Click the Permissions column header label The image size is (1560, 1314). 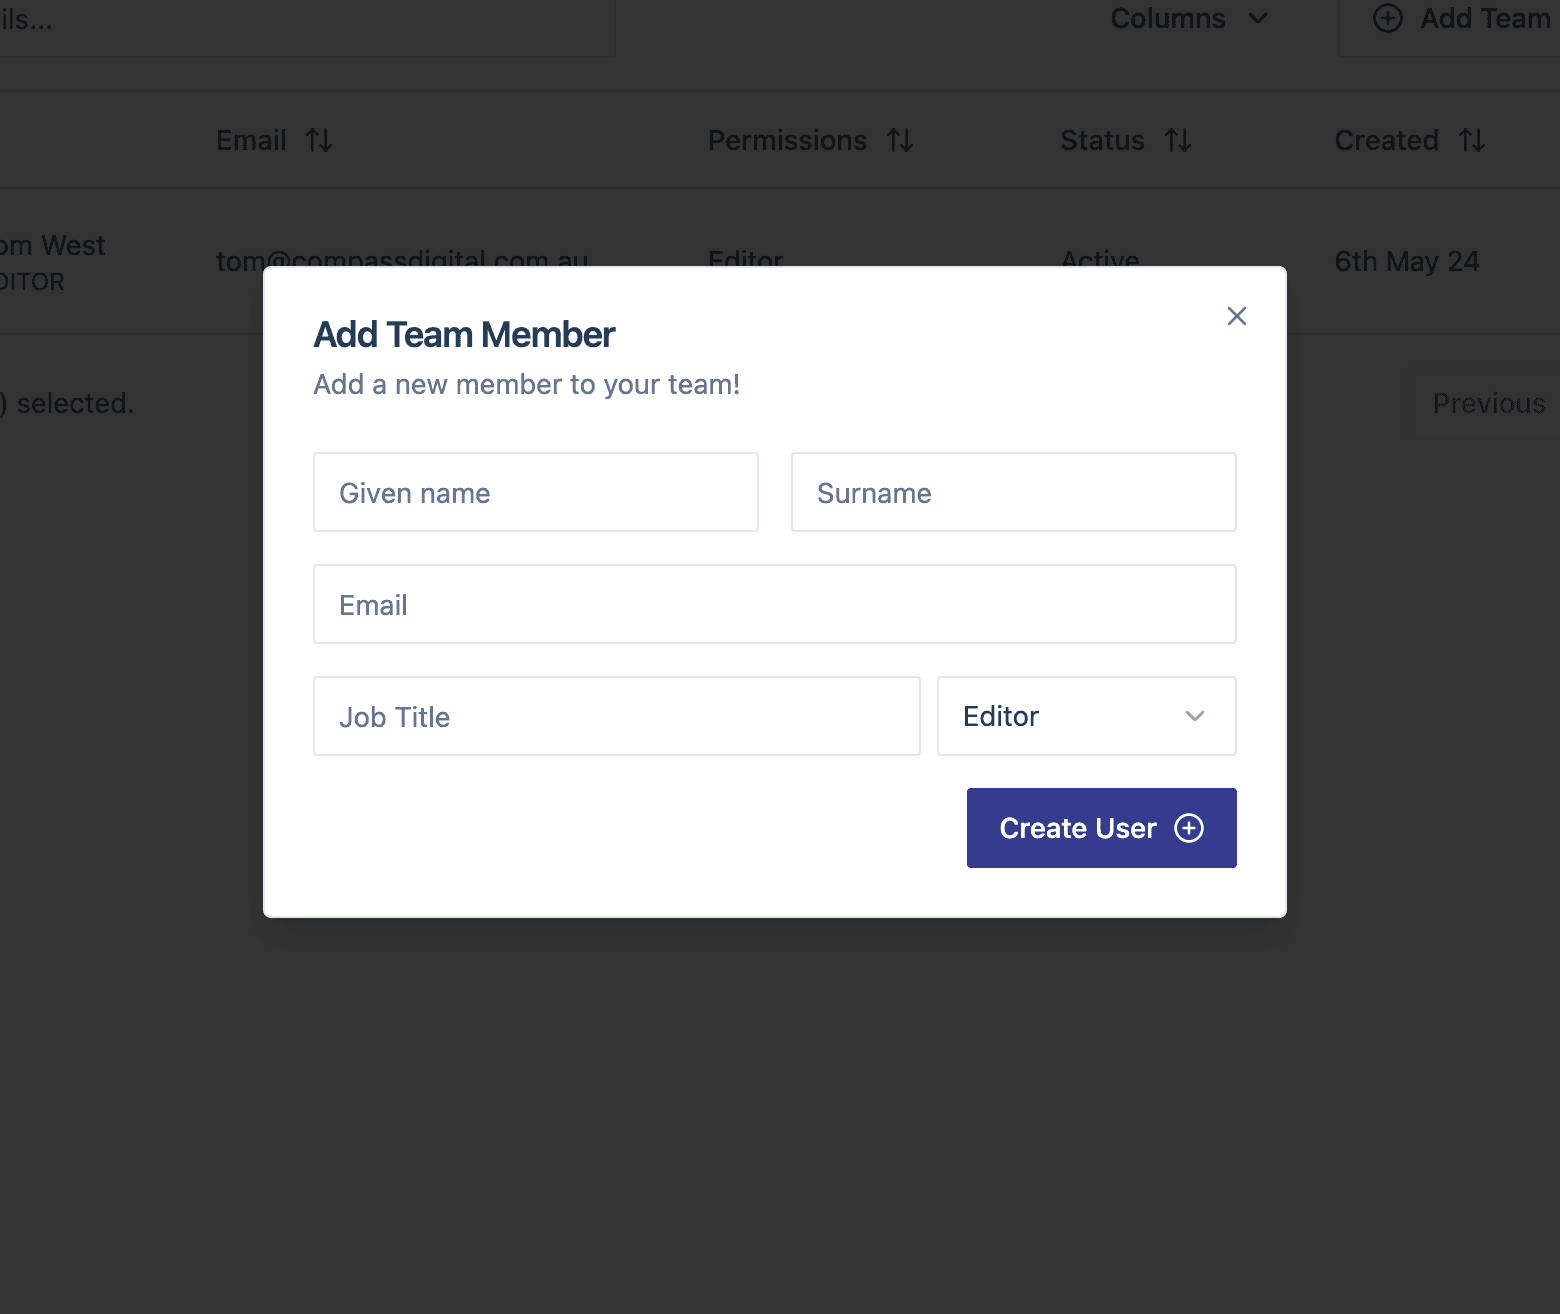(x=787, y=141)
